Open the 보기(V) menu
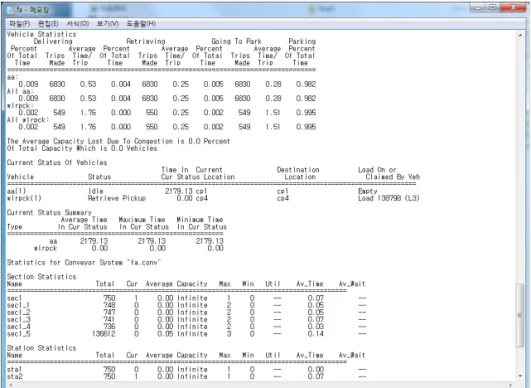Image resolution: width=531 pixels, height=388 pixels. [x=108, y=24]
